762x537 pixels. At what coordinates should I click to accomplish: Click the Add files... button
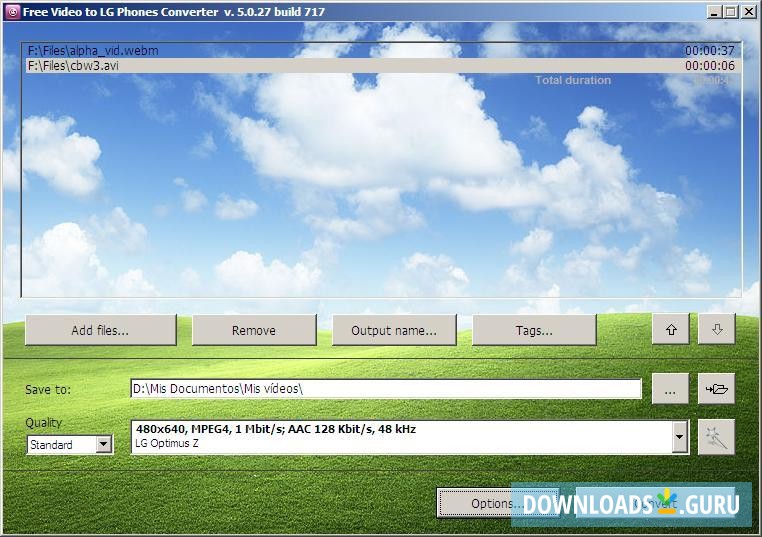[x=101, y=330]
